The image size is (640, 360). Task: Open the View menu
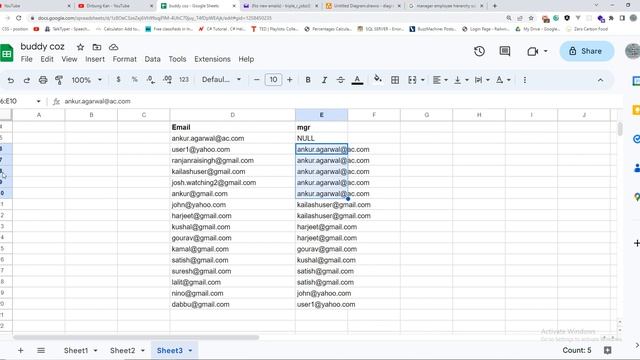(69, 59)
